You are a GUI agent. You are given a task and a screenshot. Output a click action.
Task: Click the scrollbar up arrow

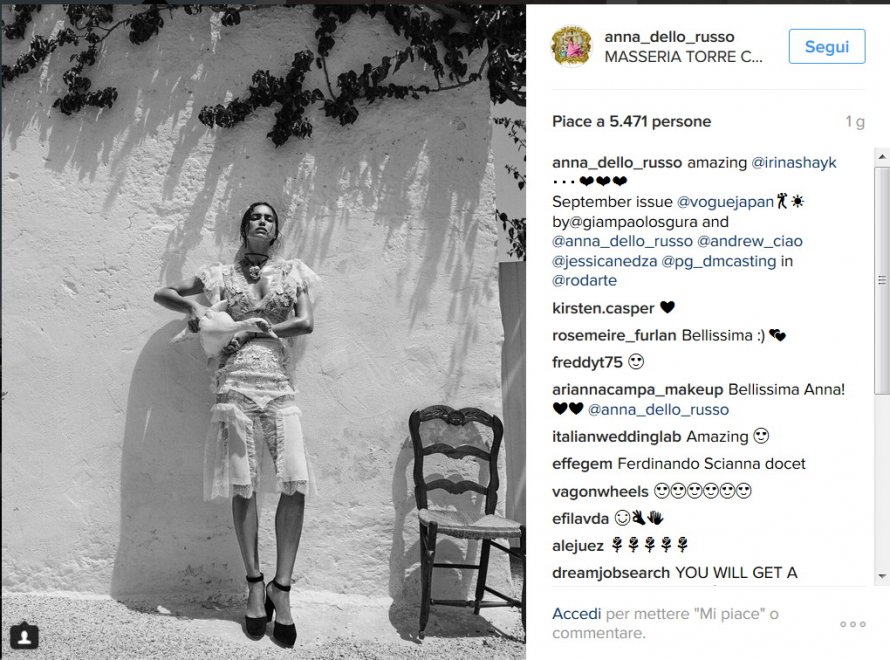click(x=882, y=156)
